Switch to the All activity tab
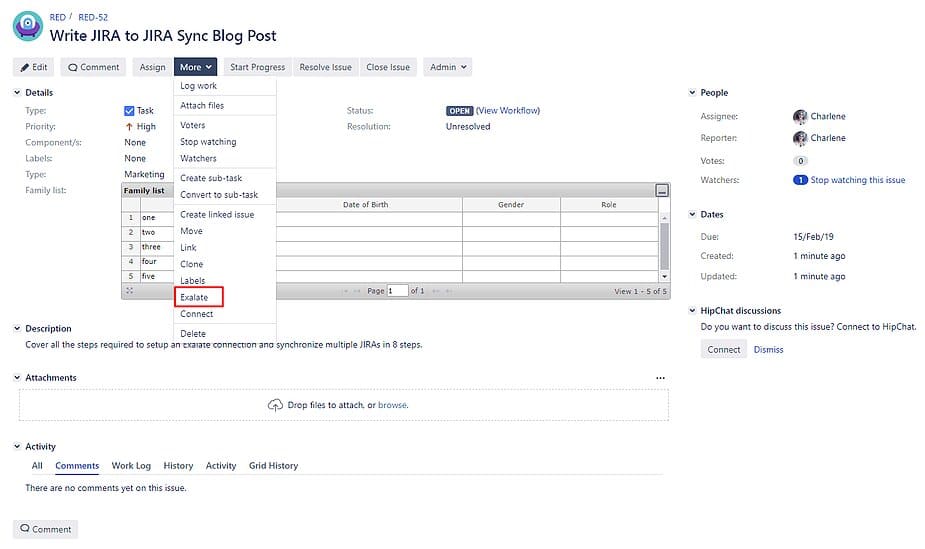925x549 pixels. point(37,466)
